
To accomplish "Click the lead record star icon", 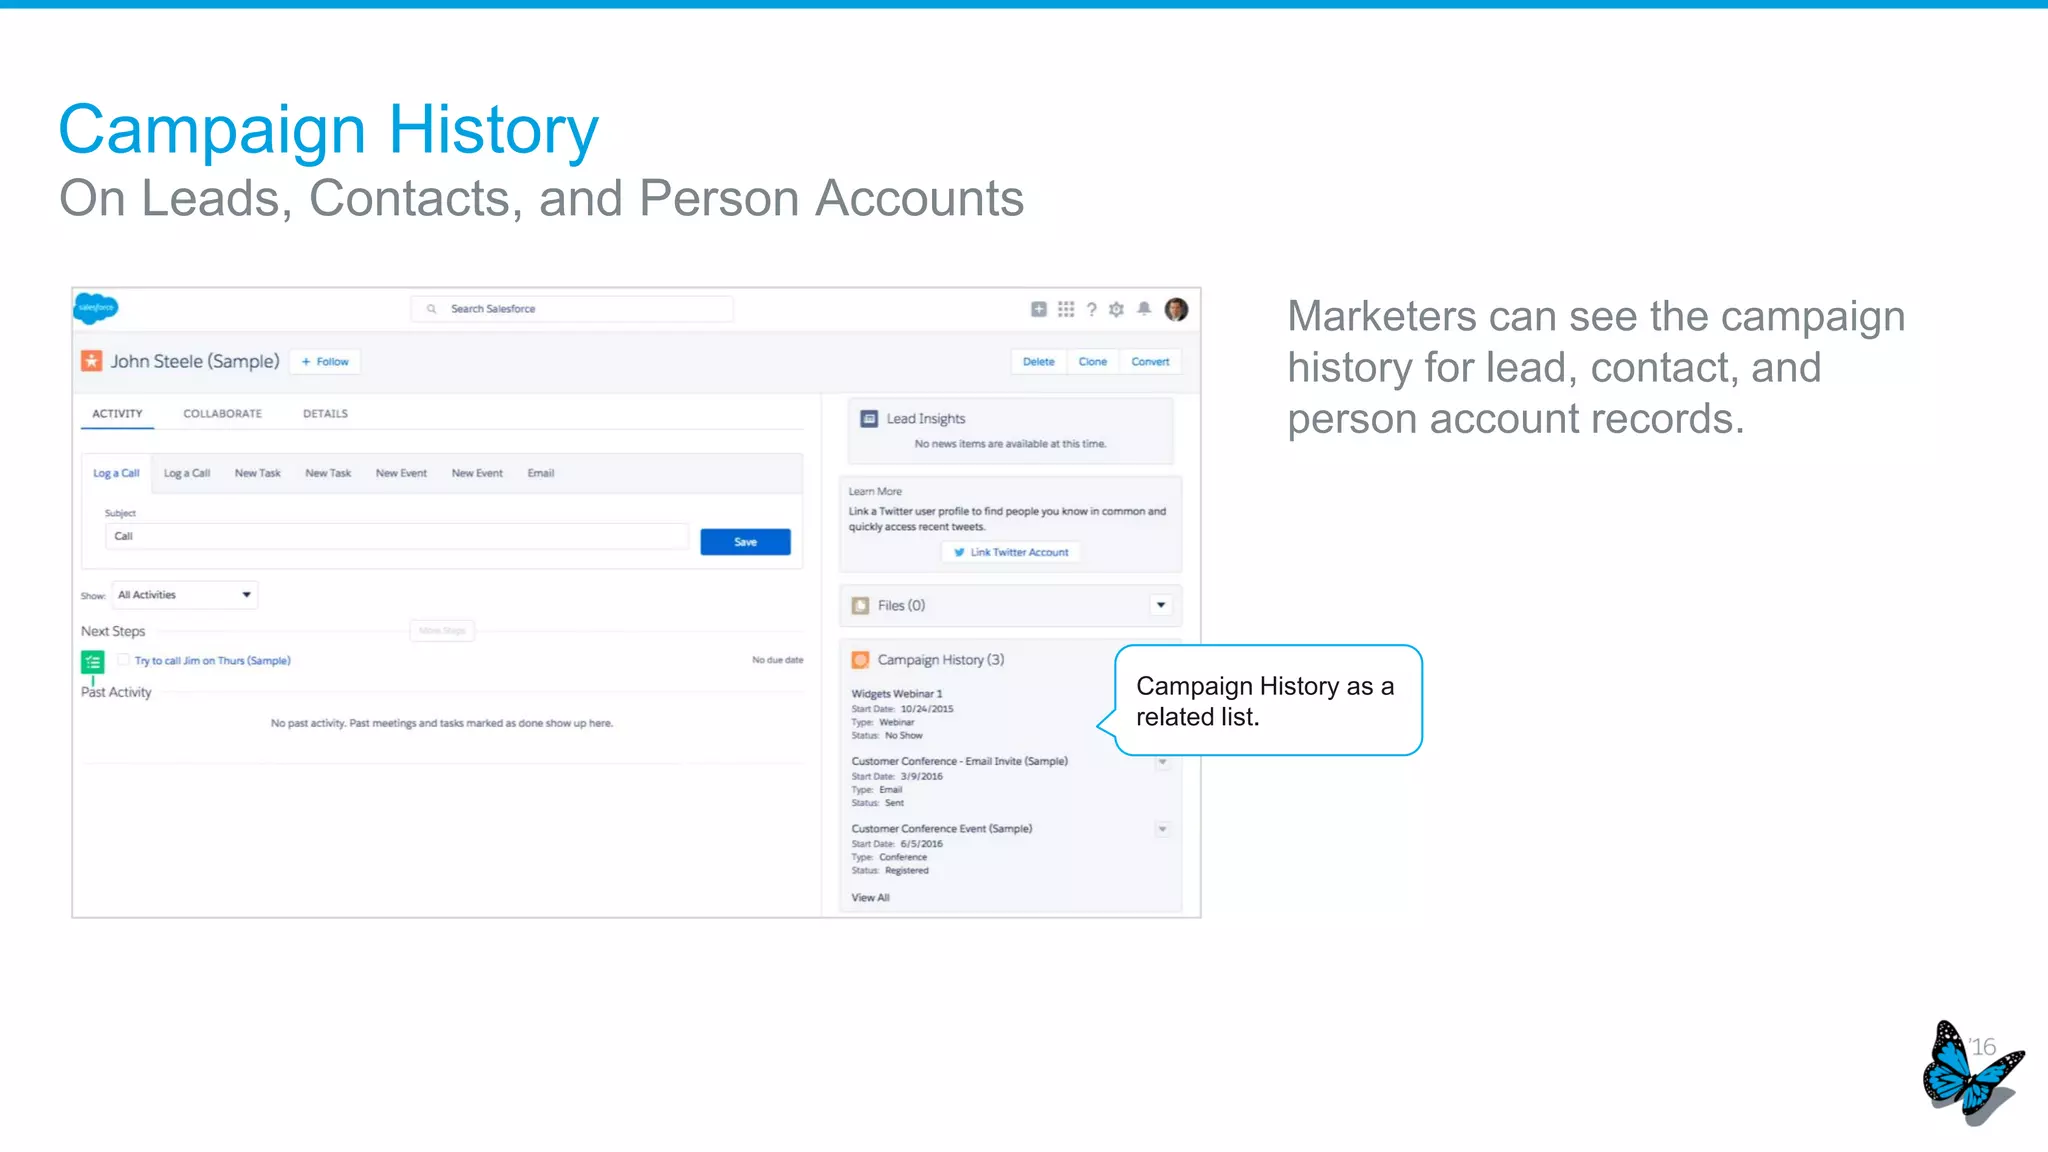I will [x=92, y=361].
